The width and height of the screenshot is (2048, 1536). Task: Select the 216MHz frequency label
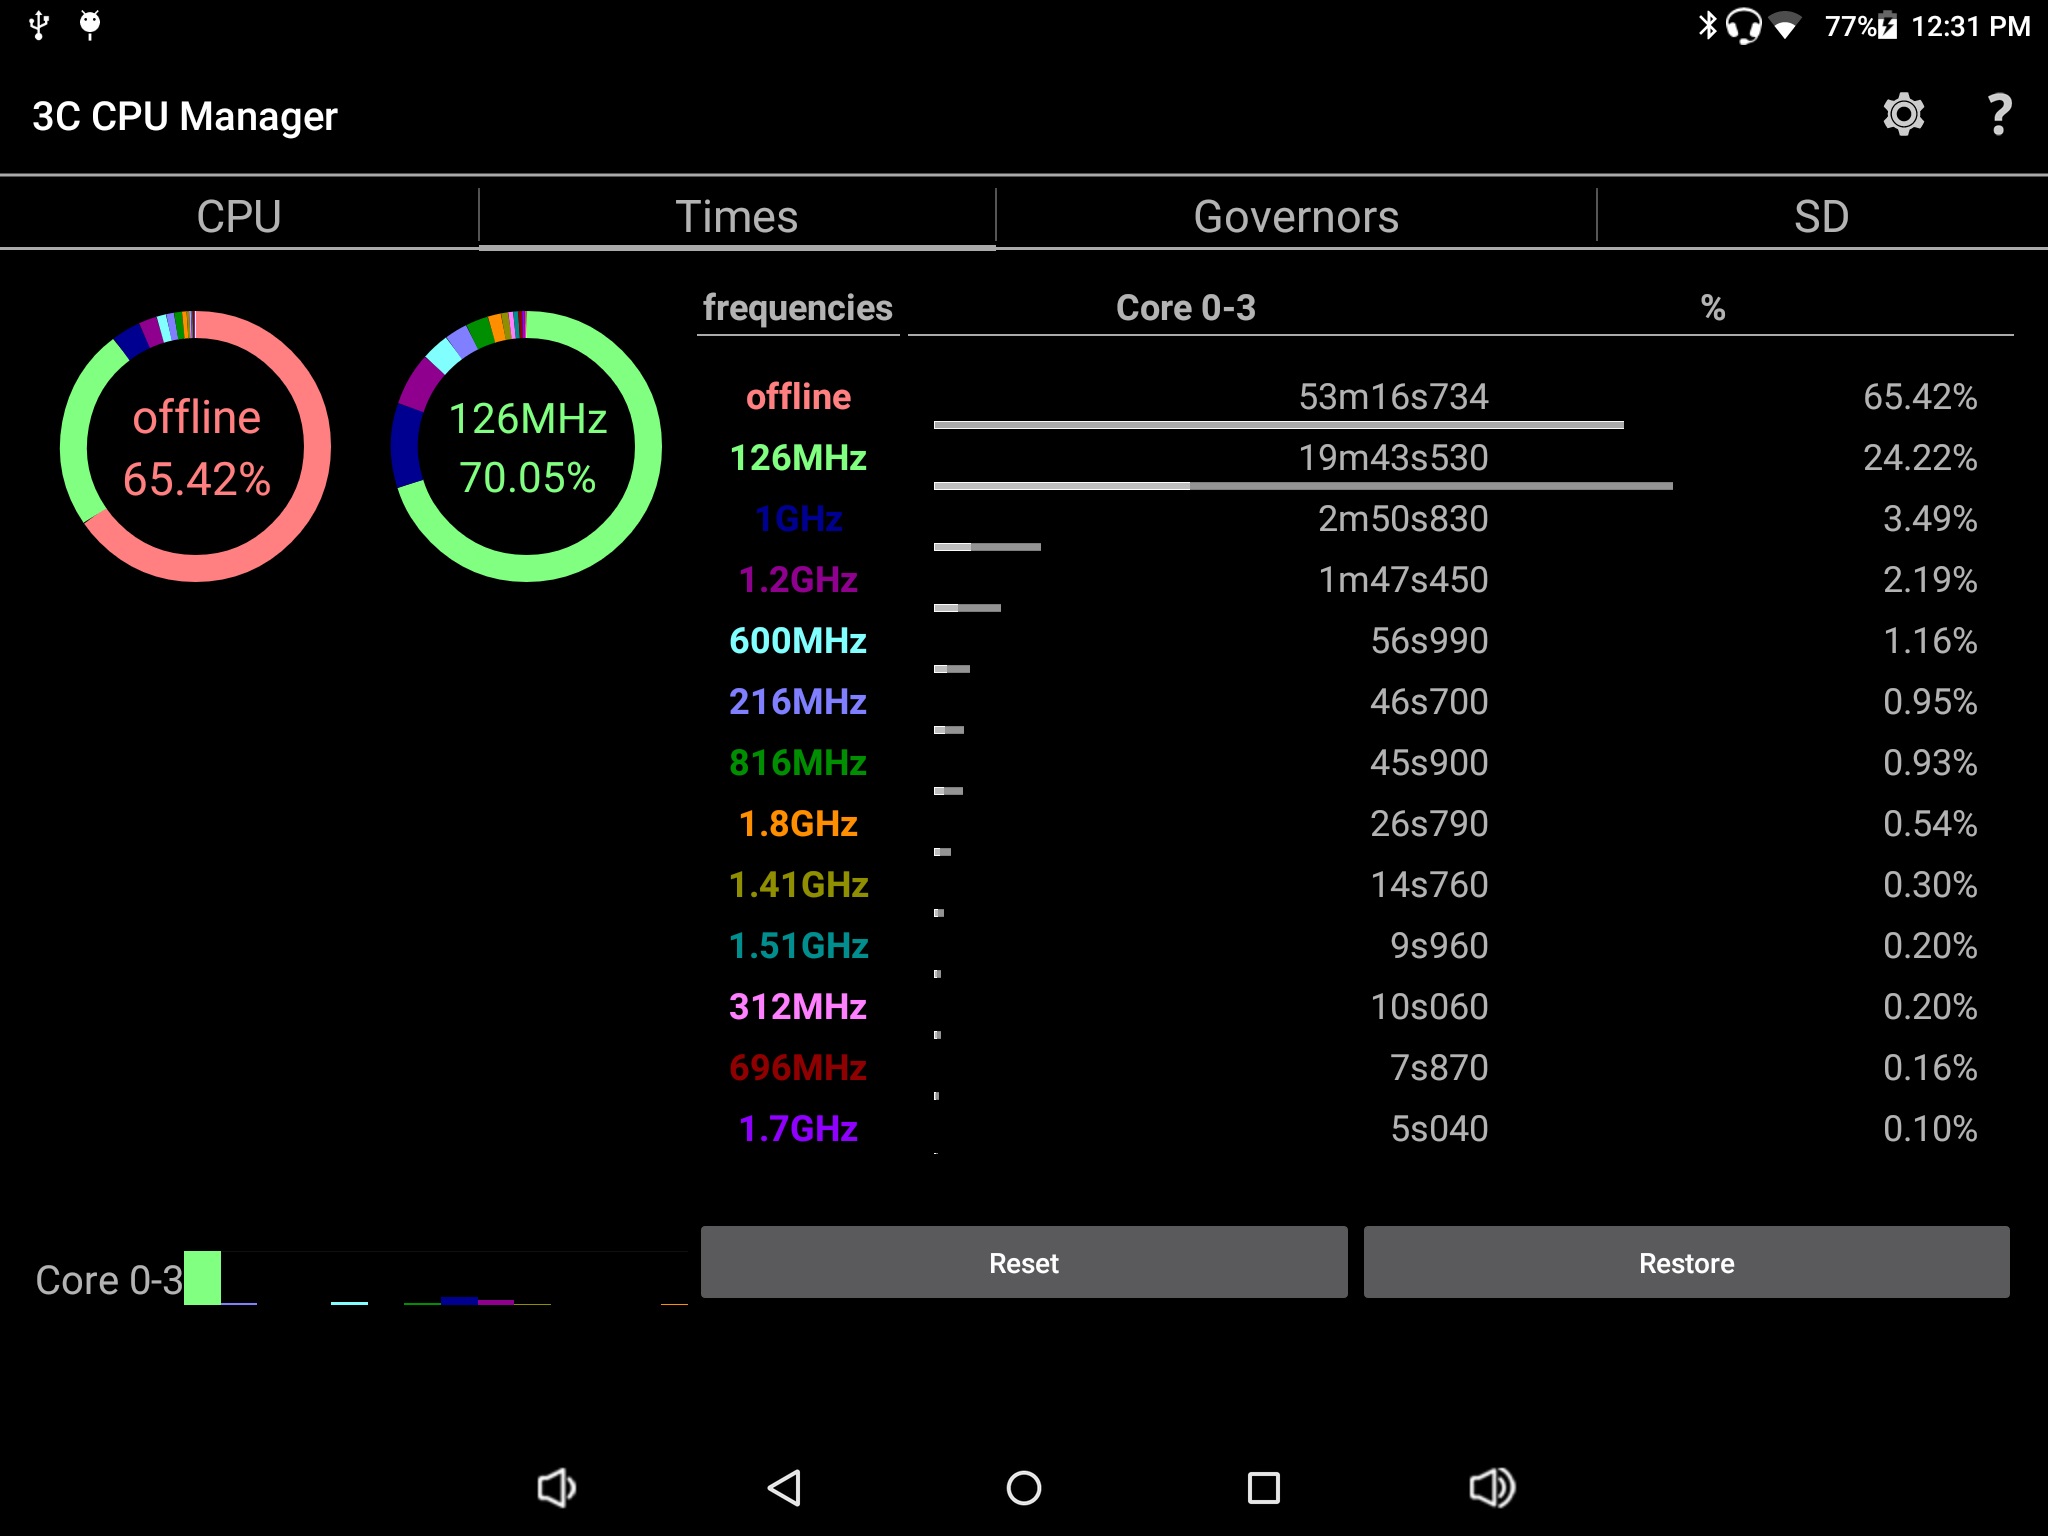point(798,702)
